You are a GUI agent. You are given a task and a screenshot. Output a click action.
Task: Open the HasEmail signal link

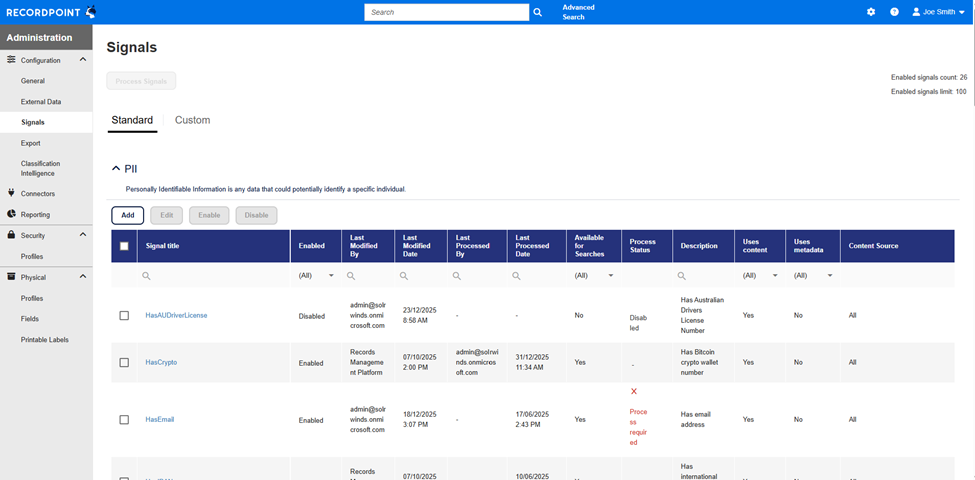pos(160,420)
